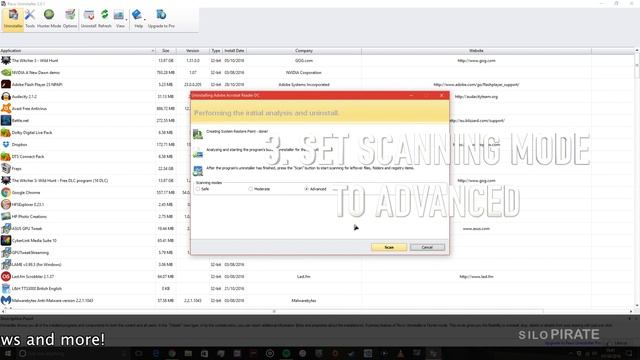Click the Malwarebytes company cell
640x360 pixels.
tap(304, 300)
